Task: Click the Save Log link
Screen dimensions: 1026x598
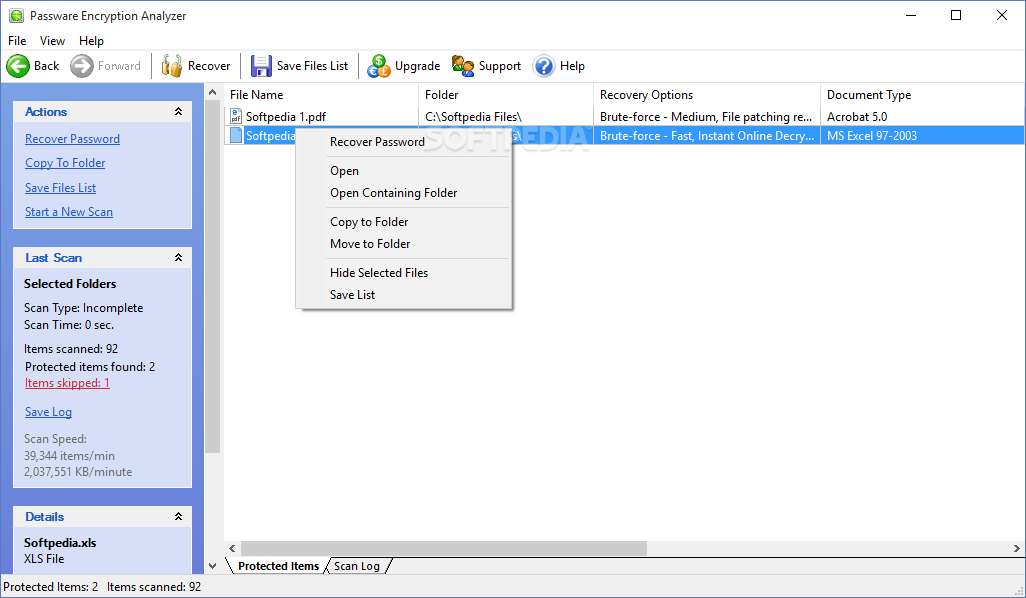Action: (48, 412)
